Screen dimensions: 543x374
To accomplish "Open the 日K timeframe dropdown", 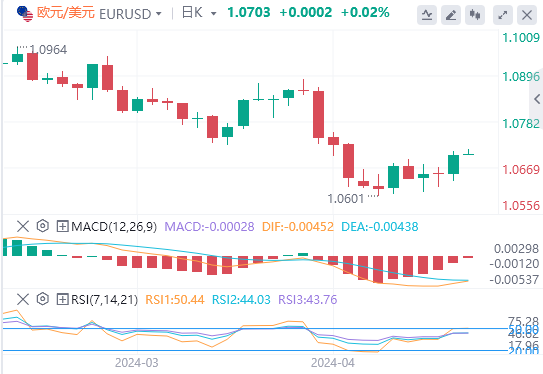I will (x=199, y=13).
